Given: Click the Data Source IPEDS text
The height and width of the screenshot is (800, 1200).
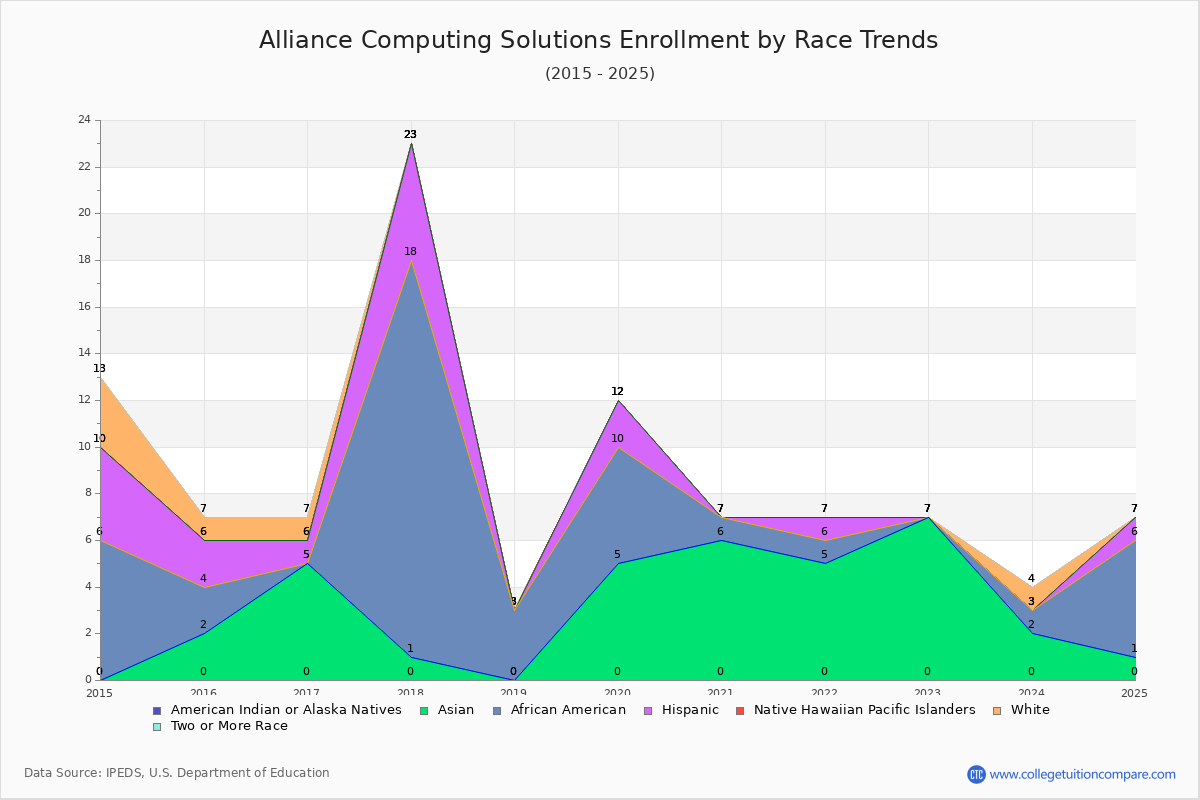Looking at the screenshot, I should pyautogui.click(x=177, y=773).
